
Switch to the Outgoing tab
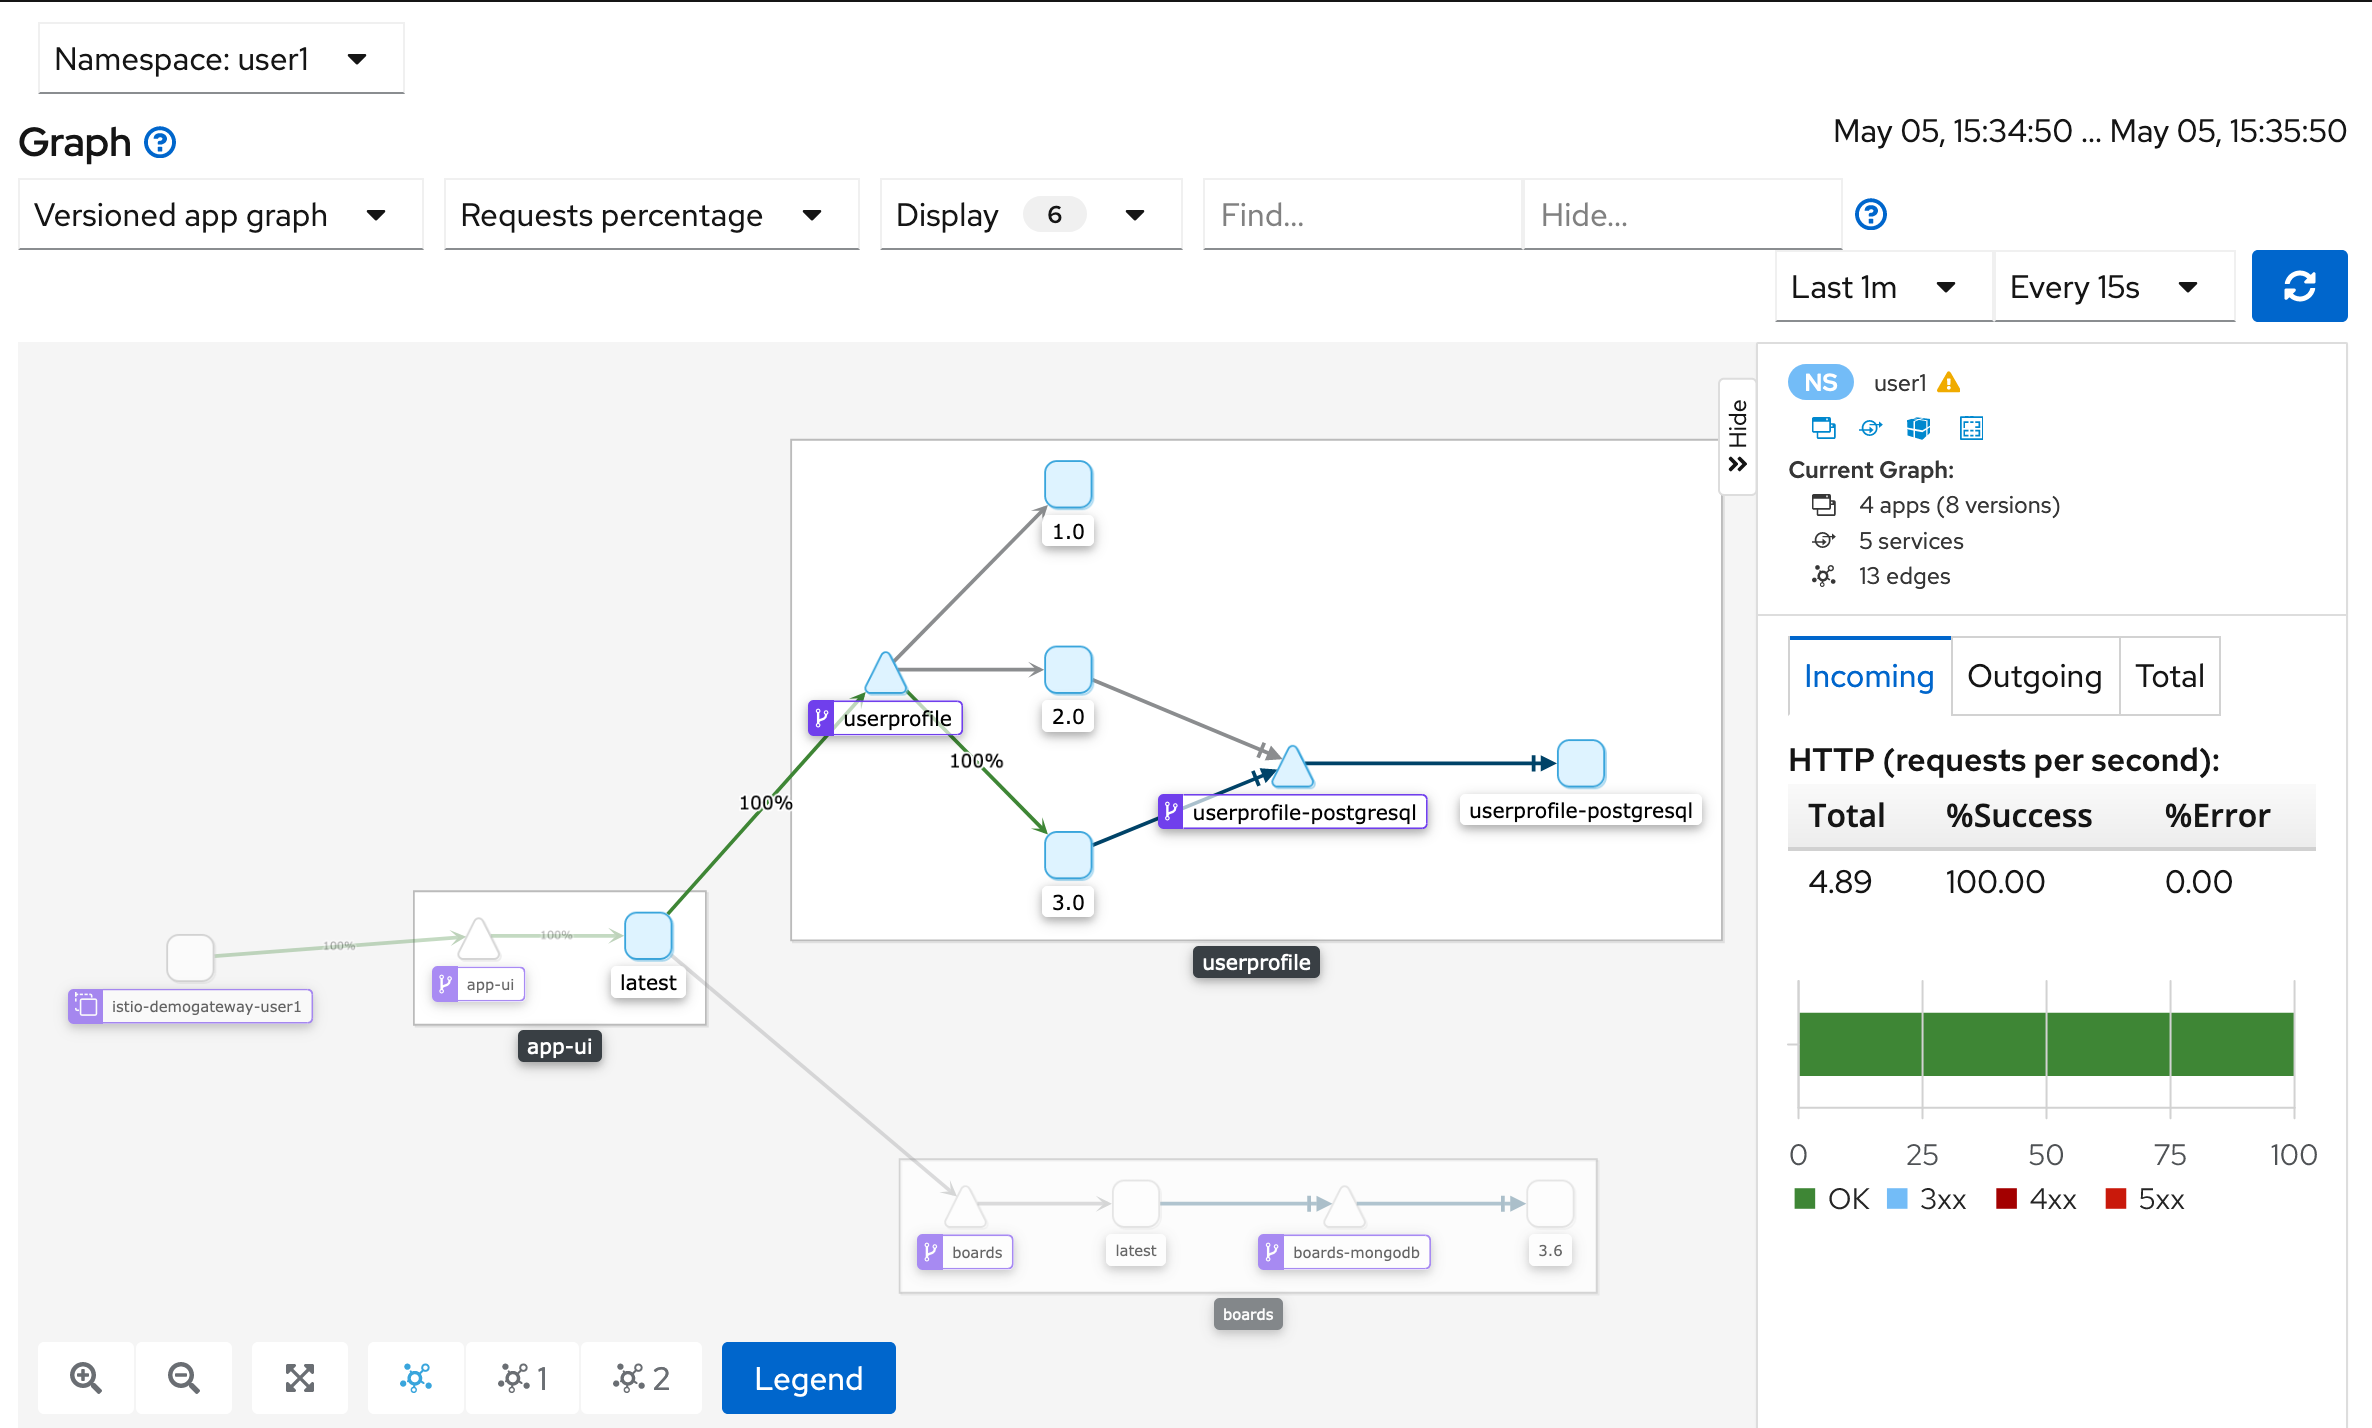click(2034, 677)
